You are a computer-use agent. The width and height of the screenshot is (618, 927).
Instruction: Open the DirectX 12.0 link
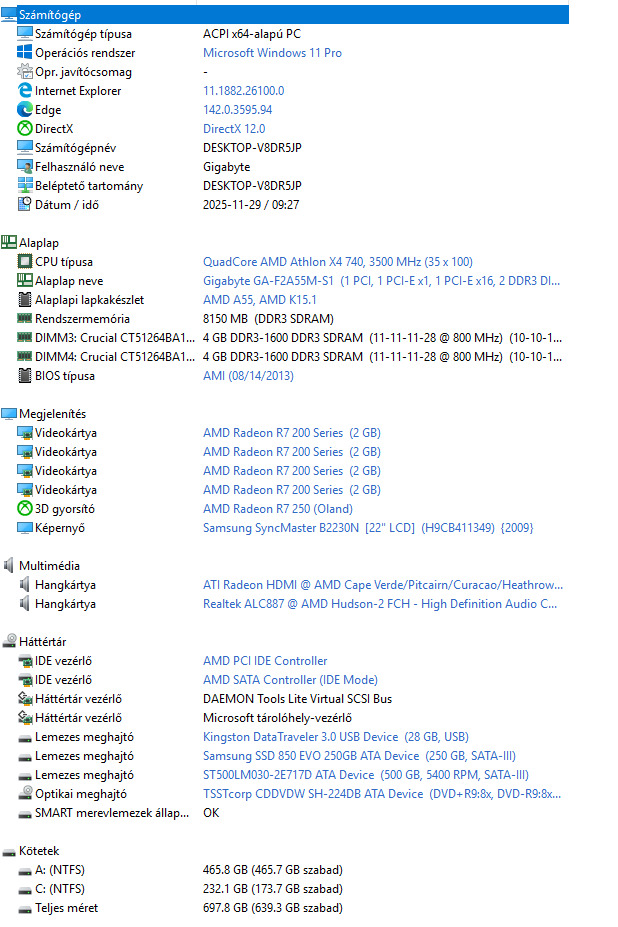tap(234, 128)
